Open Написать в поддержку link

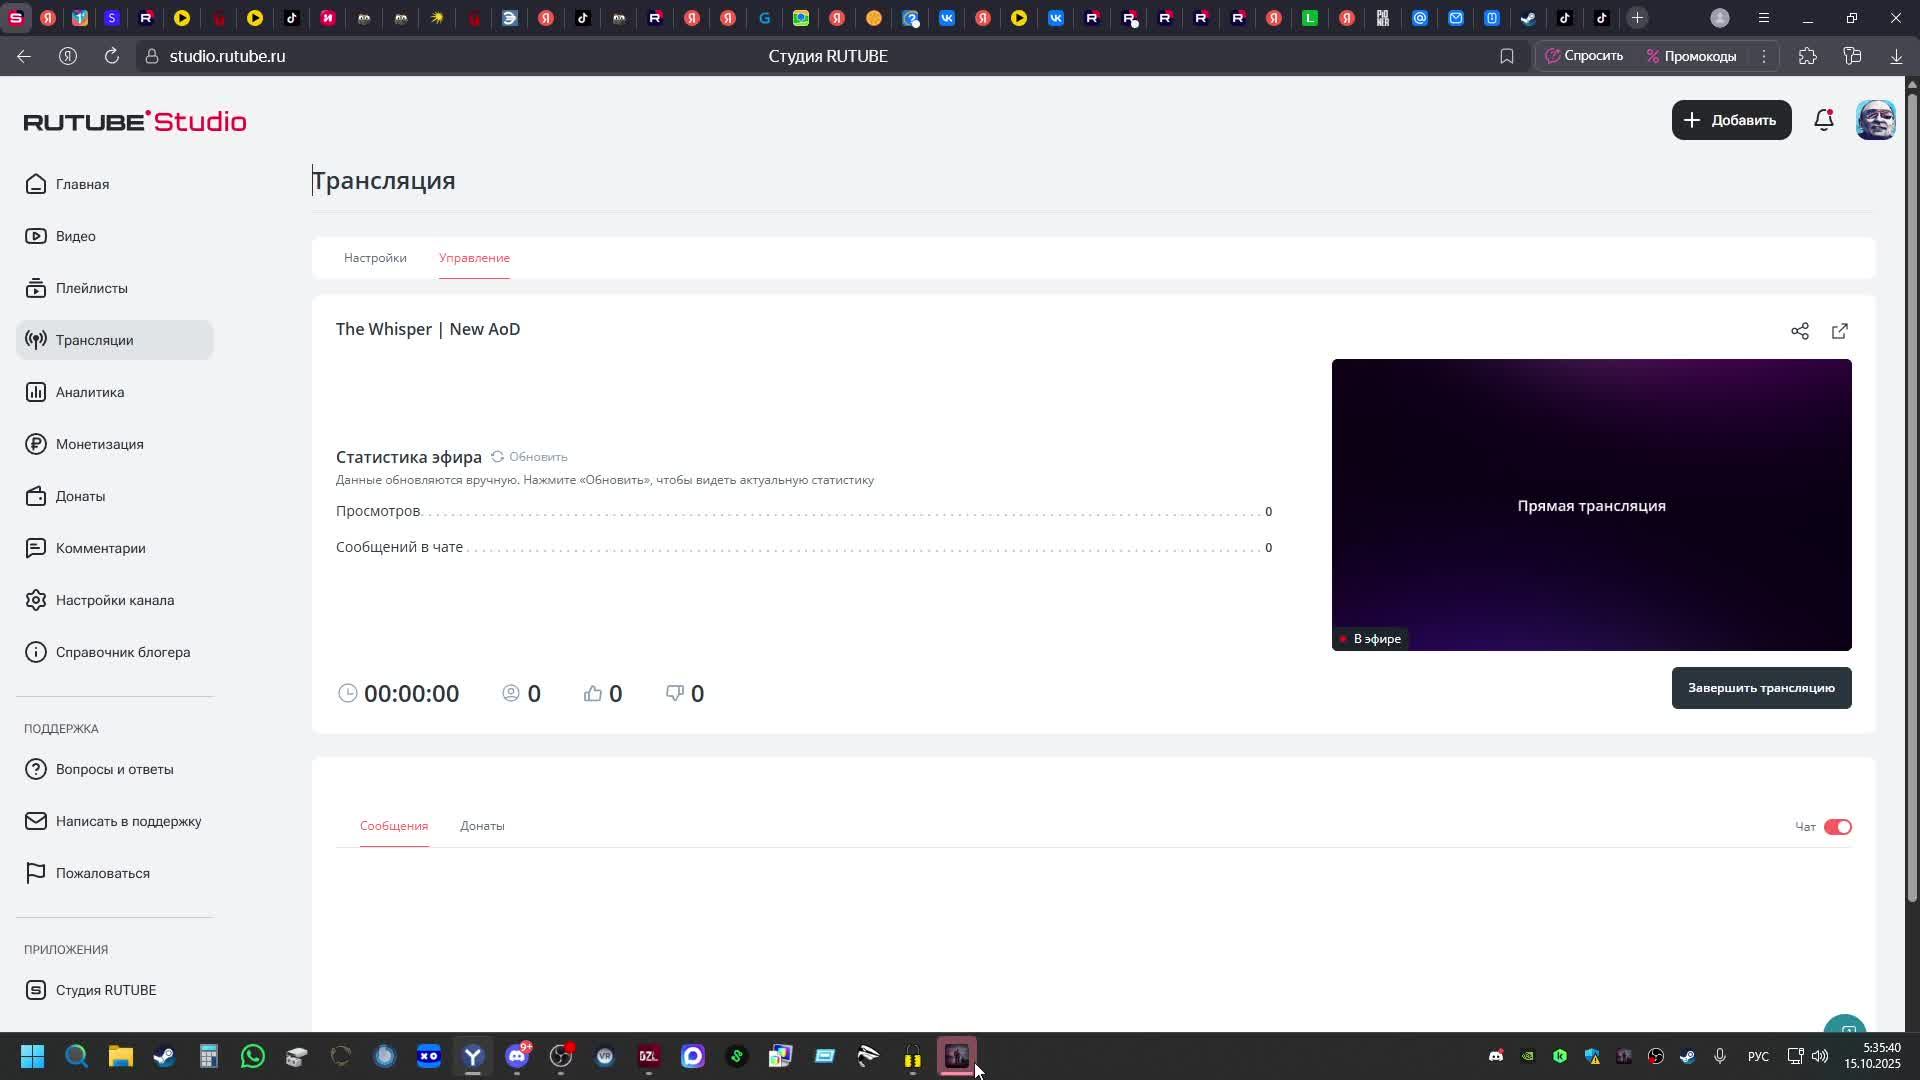point(128,821)
